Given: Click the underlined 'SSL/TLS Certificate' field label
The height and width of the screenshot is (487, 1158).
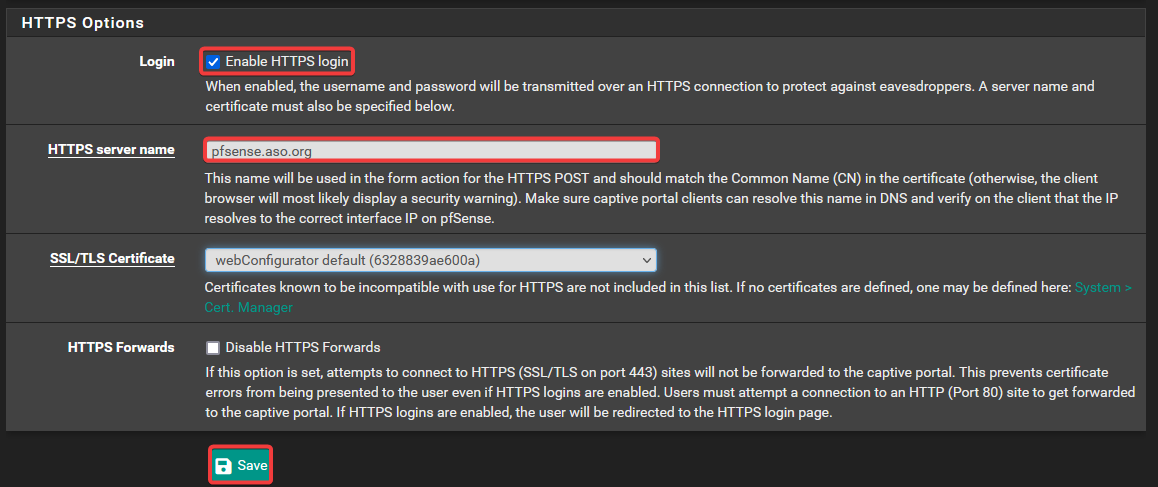Looking at the screenshot, I should coord(112,259).
